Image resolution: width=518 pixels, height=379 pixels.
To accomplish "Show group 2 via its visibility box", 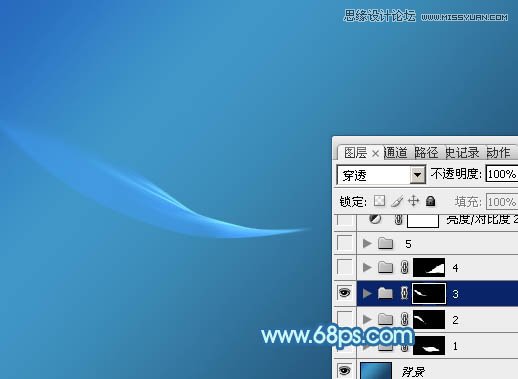I will [x=345, y=319].
